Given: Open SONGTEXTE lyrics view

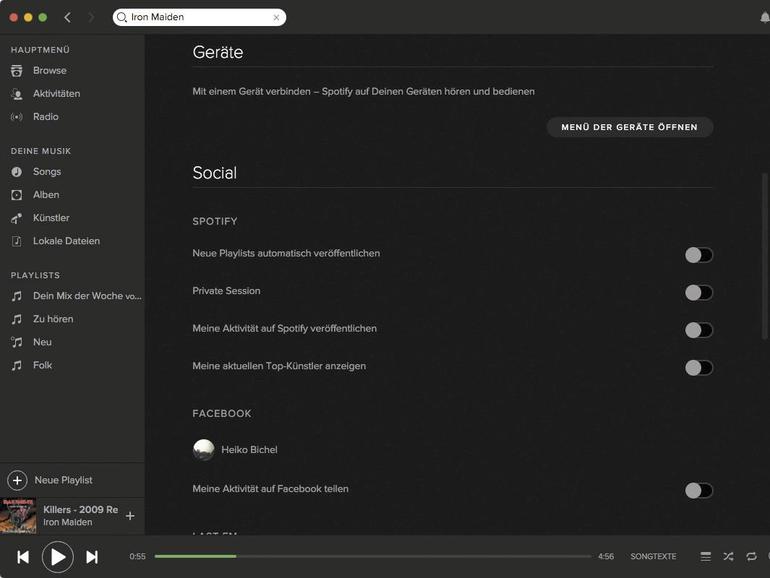Looking at the screenshot, I should pyautogui.click(x=653, y=556).
